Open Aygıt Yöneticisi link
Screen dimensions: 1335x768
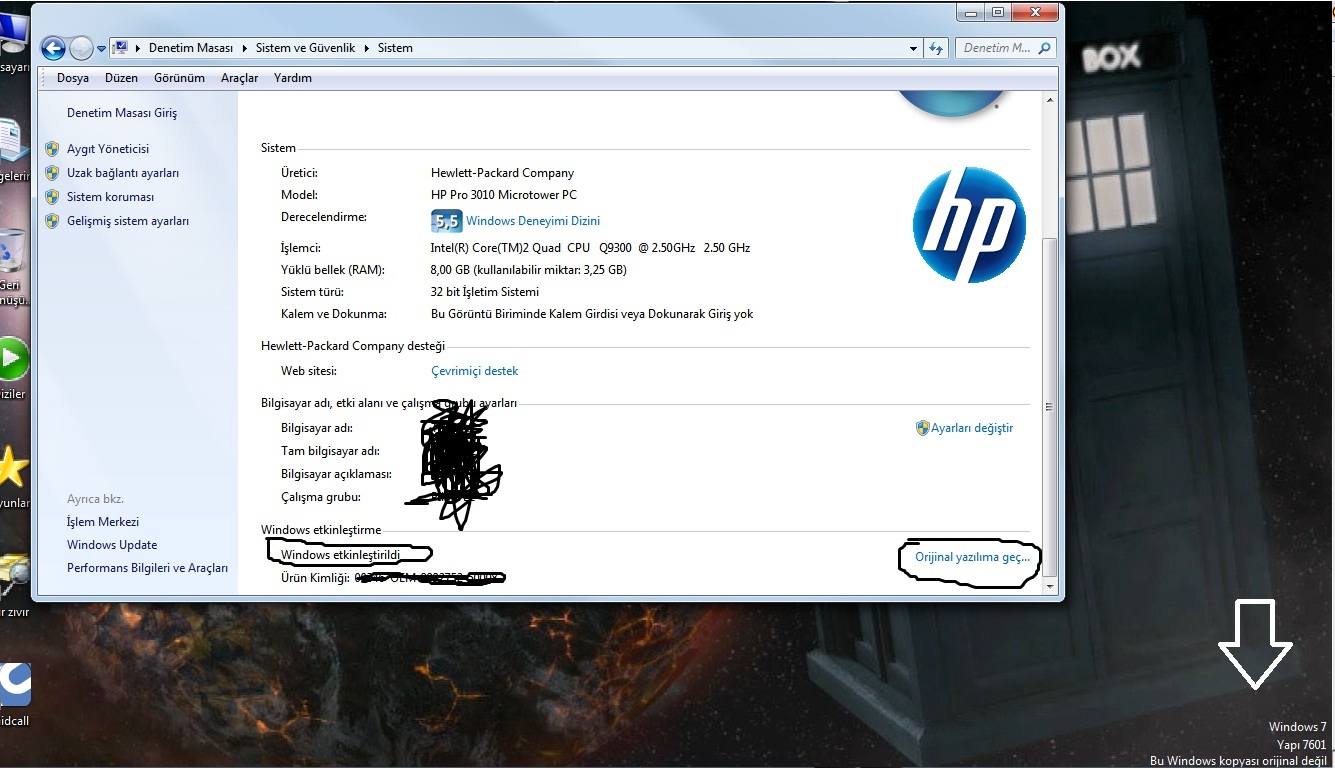(x=108, y=149)
